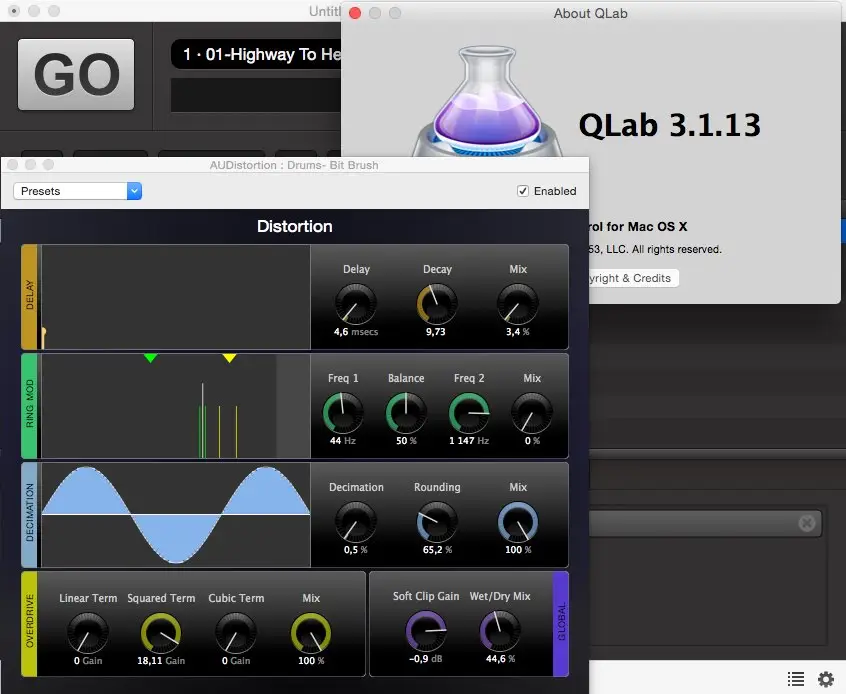846x694 pixels.
Task: Click the GO button in QLab
Action: tap(76, 74)
